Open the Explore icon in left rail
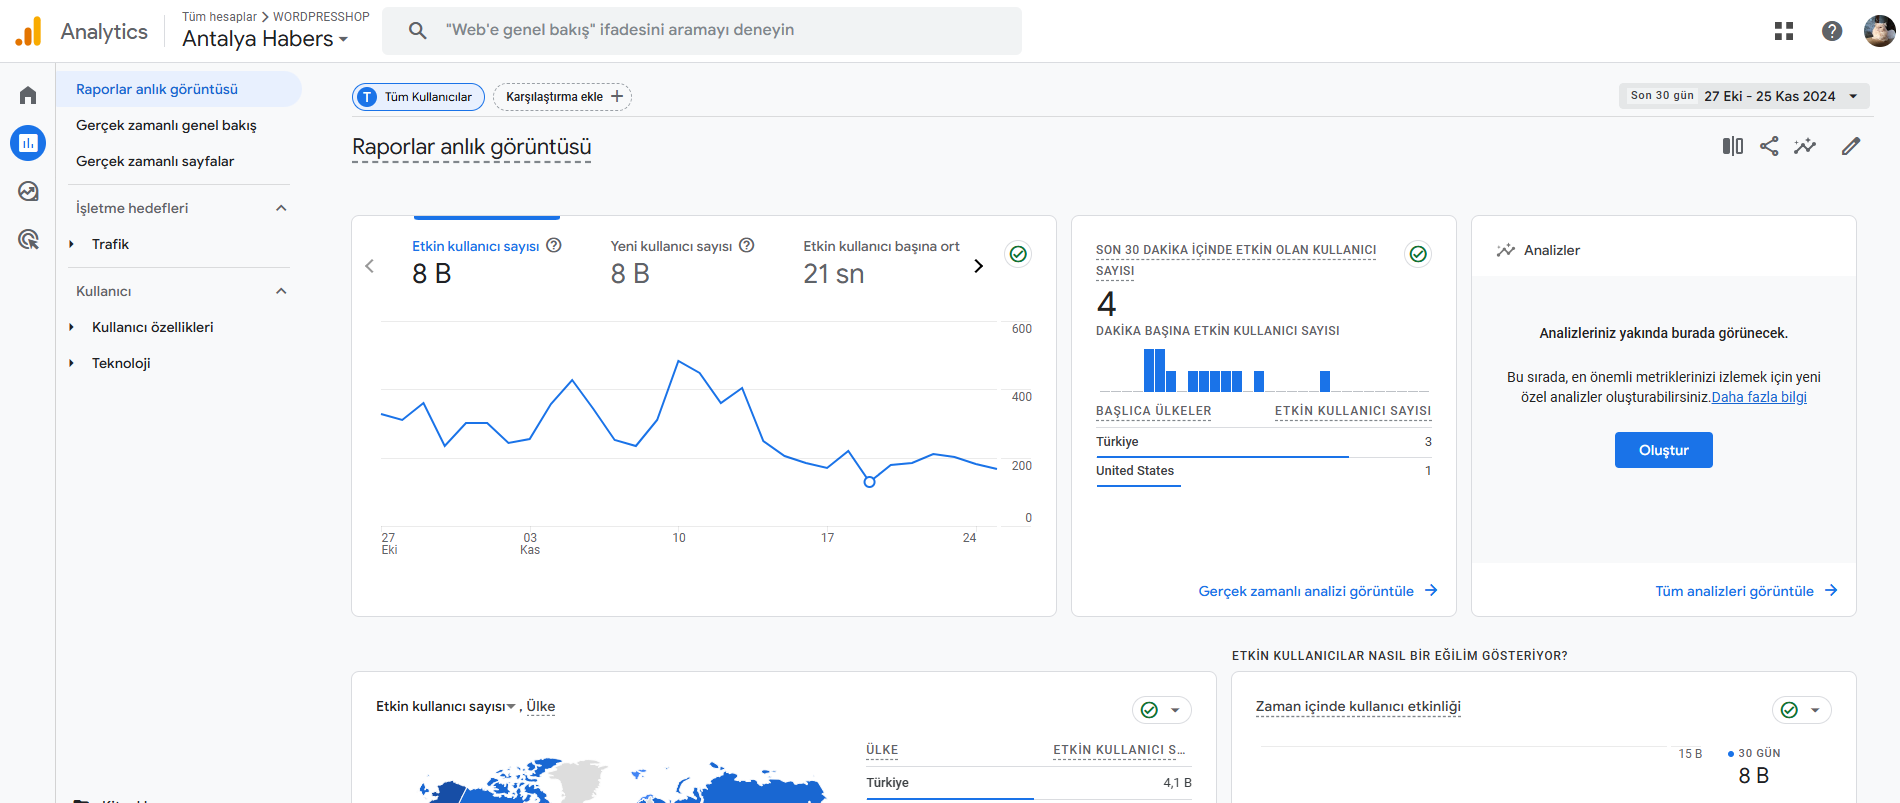 (28, 191)
